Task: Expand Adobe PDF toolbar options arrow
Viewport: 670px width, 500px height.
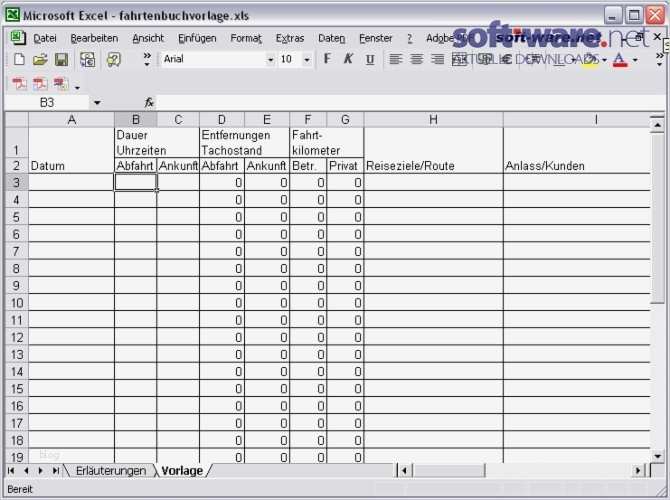Action: coord(77,88)
